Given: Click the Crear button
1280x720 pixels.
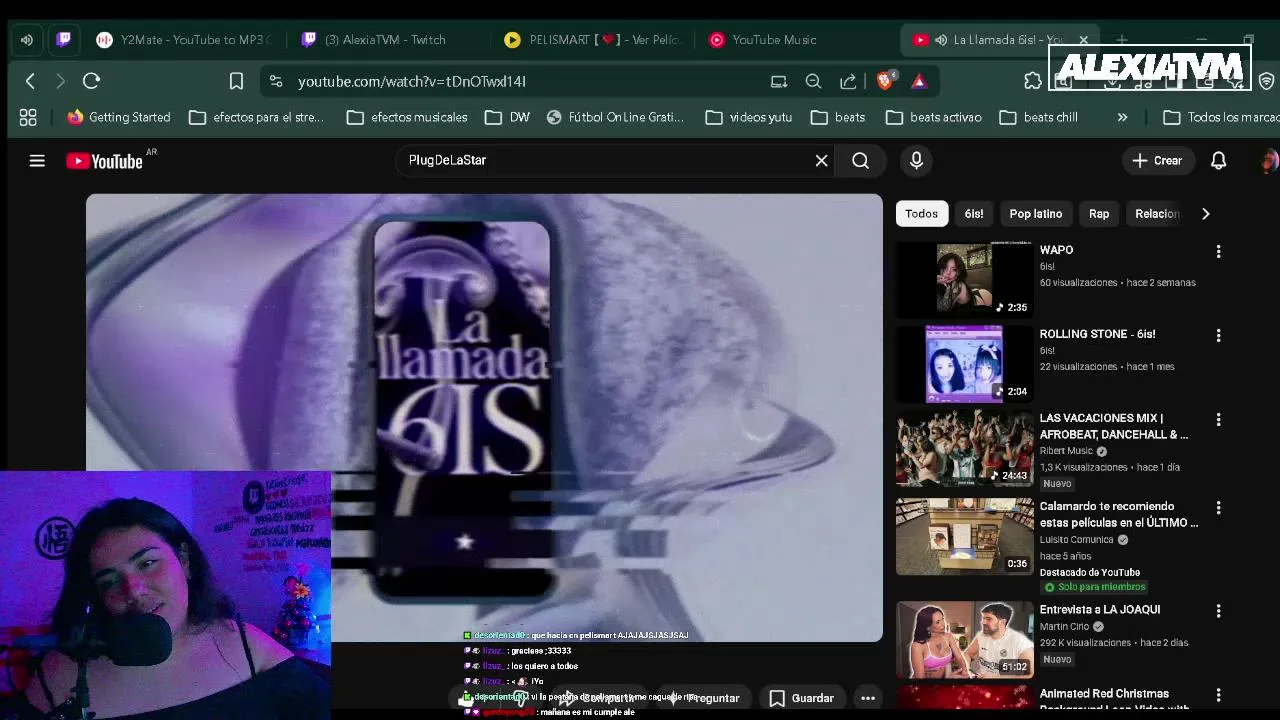Looking at the screenshot, I should (x=1157, y=160).
